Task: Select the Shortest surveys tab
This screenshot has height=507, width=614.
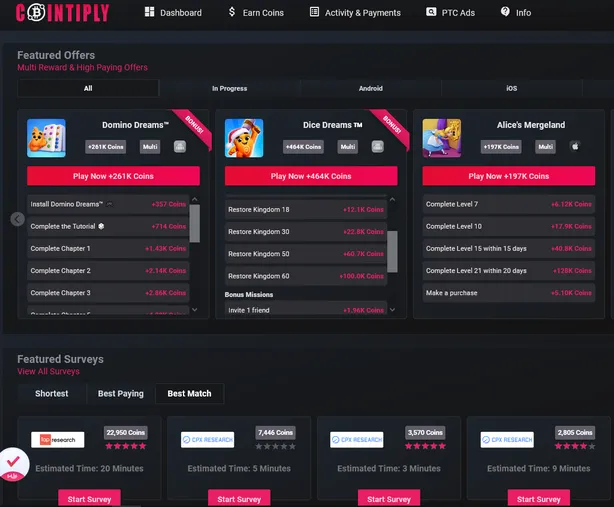Action: point(52,393)
